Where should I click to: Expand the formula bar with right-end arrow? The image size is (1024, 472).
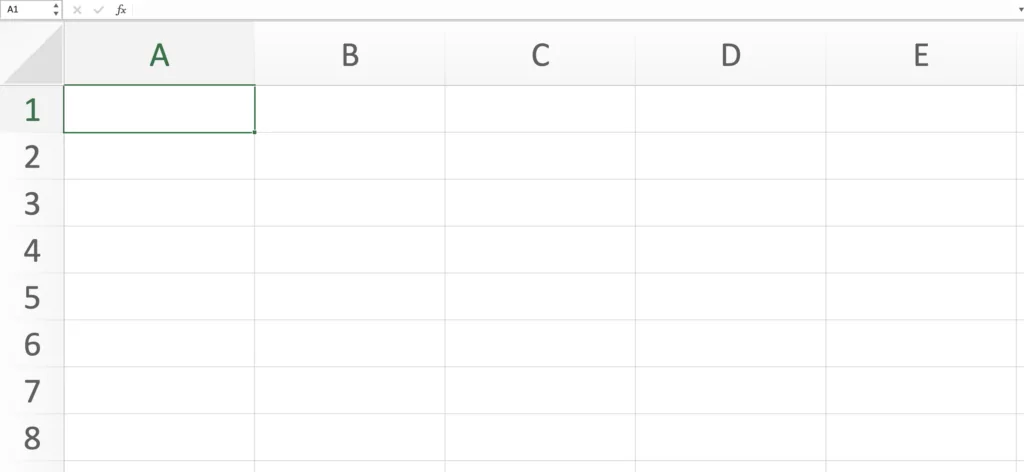coord(1016,9)
